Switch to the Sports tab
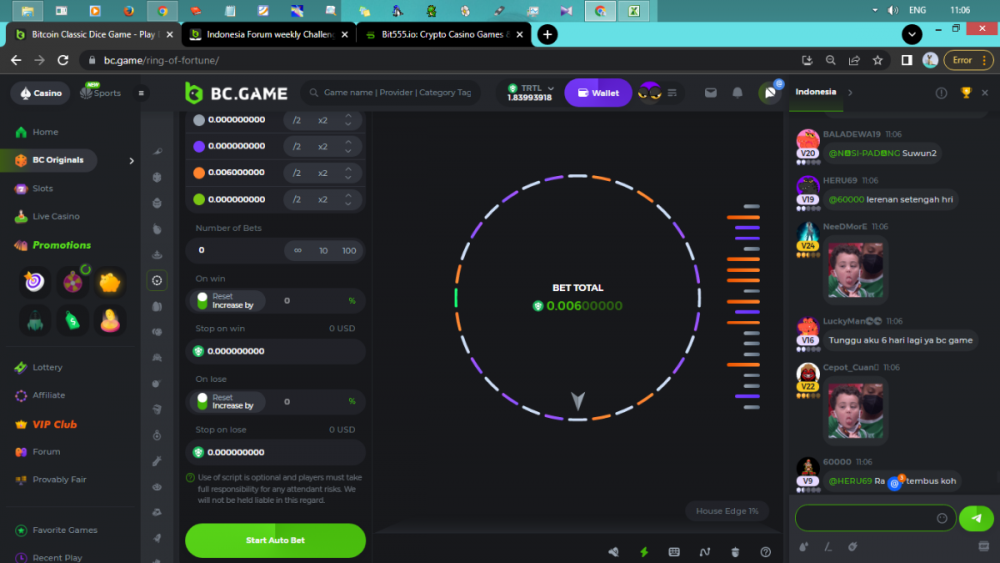1000x563 pixels. click(101, 93)
